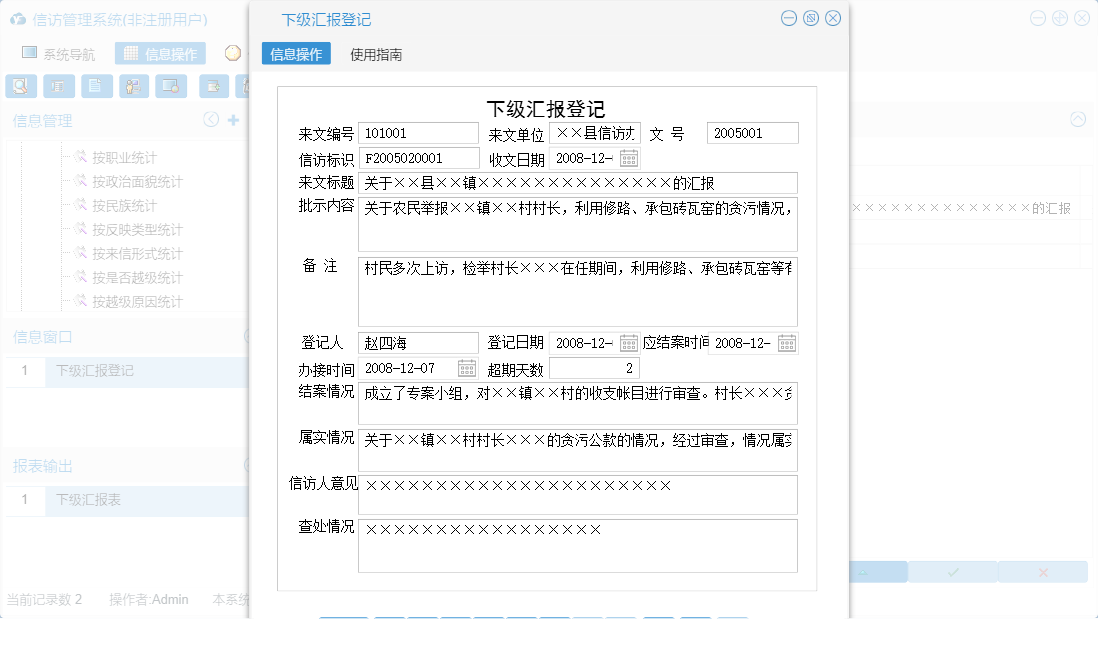
Task: Click the document toolbar icon
Action: pyautogui.click(x=95, y=86)
